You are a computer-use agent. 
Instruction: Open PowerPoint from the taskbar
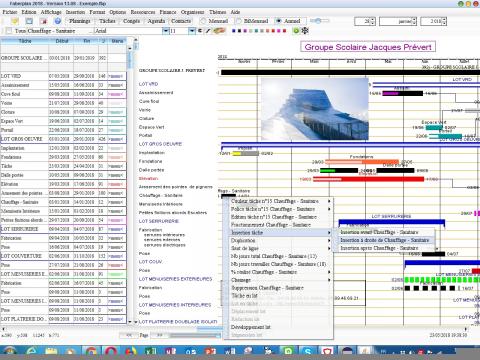(210, 351)
